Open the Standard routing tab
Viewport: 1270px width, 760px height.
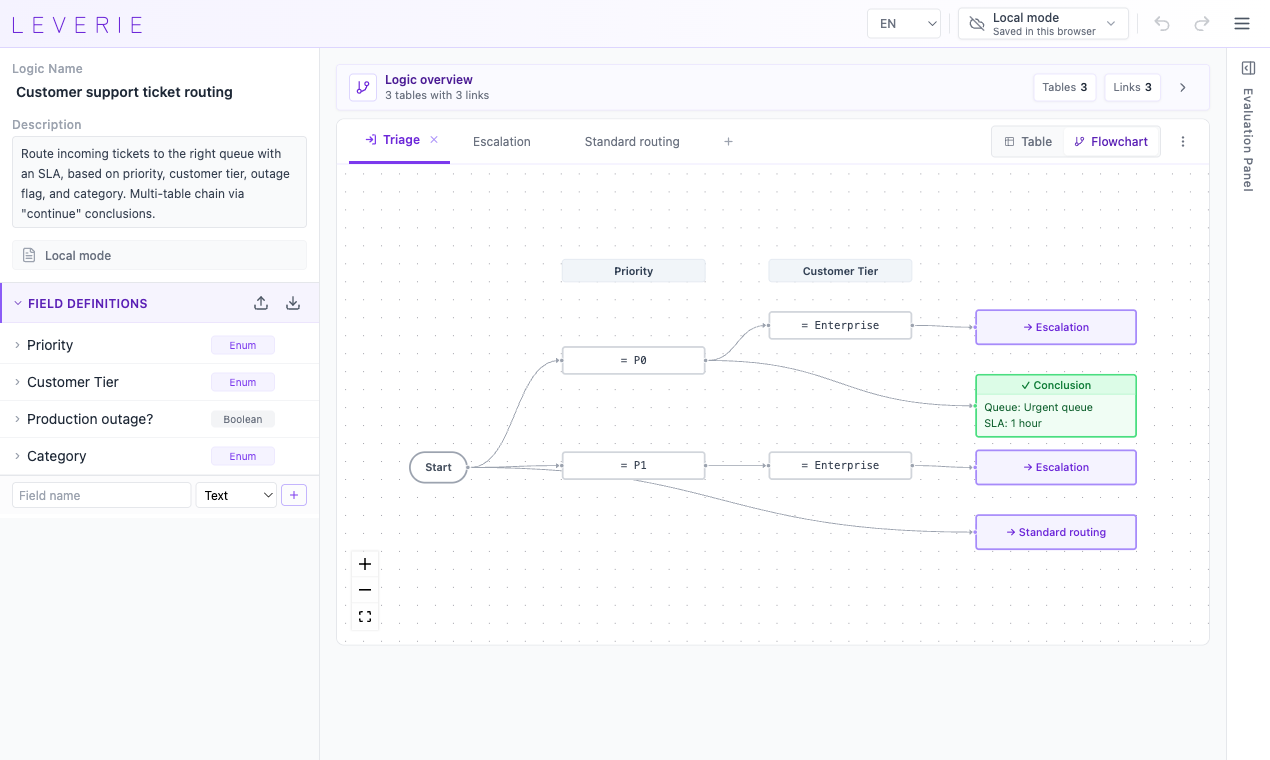(x=632, y=142)
